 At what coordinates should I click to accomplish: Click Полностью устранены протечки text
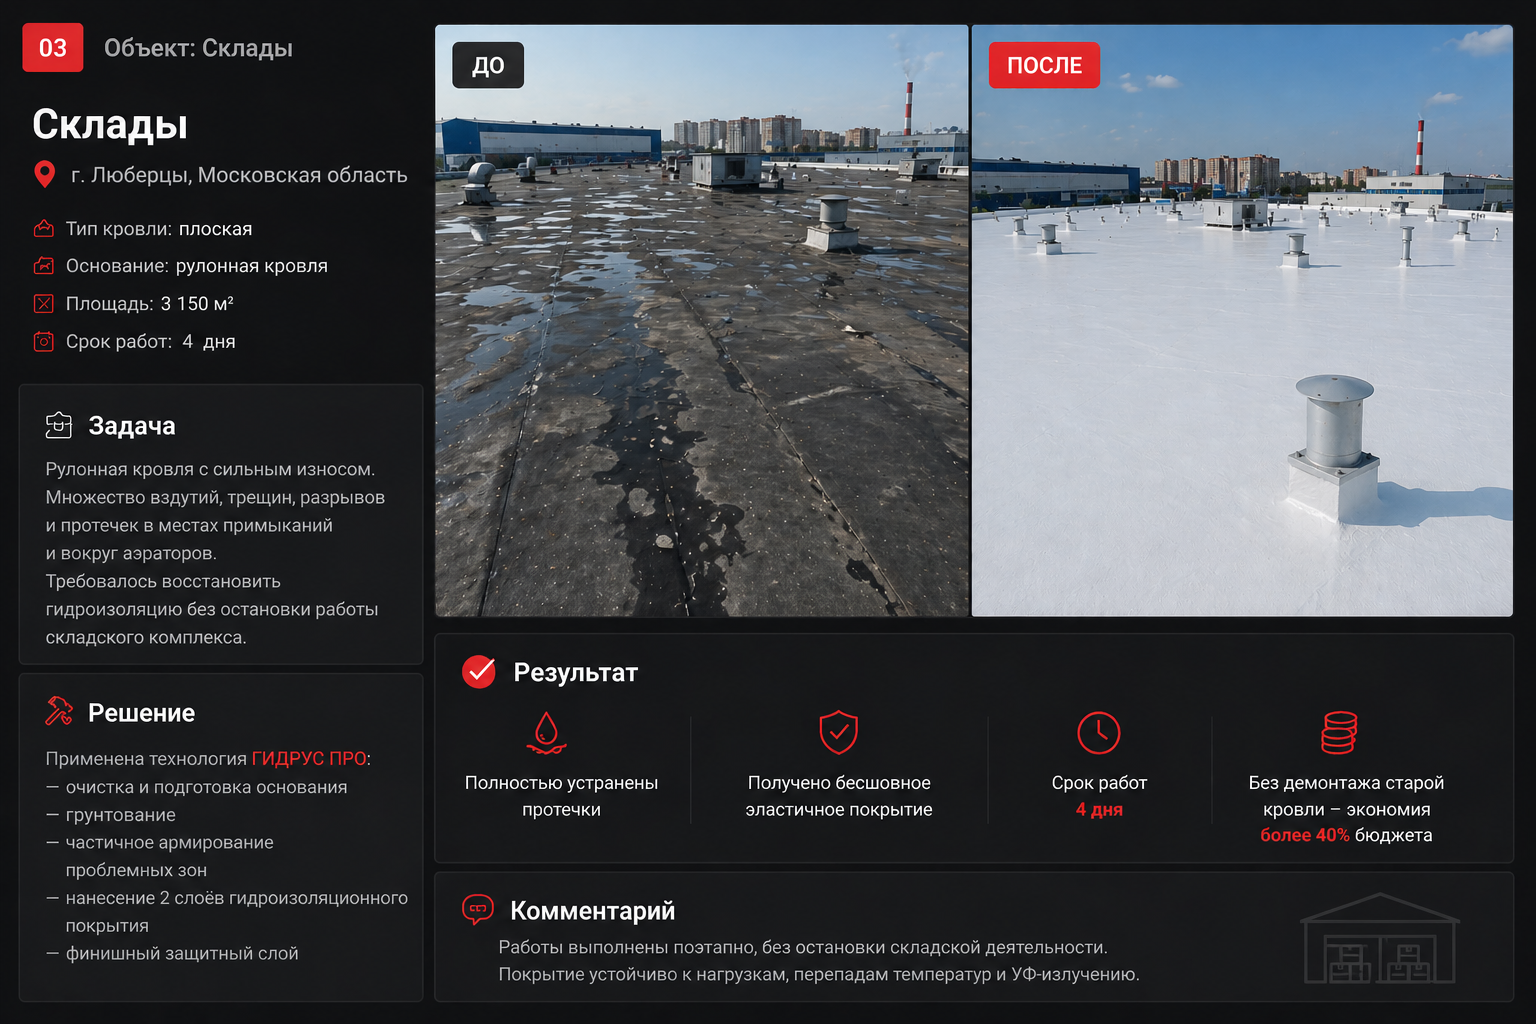tap(561, 796)
